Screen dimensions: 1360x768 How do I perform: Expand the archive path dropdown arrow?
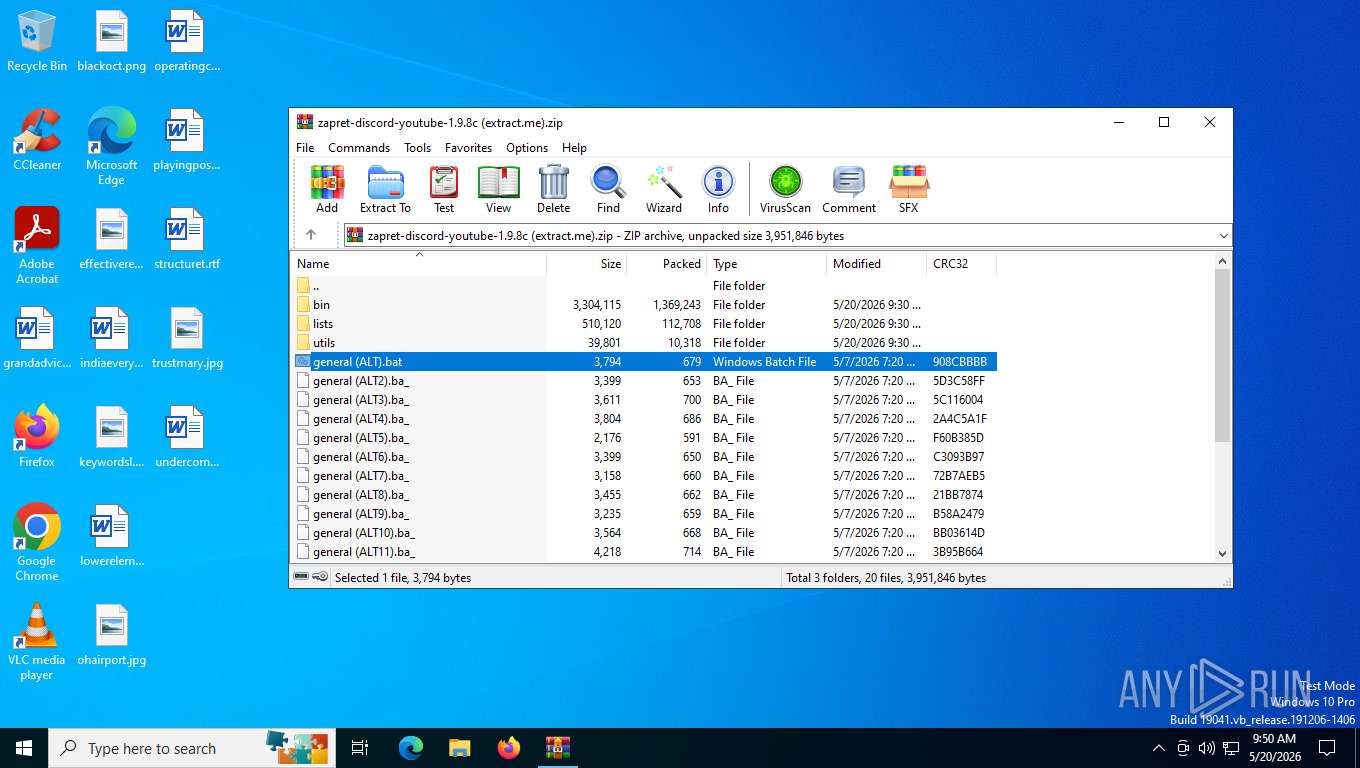pyautogui.click(x=1223, y=236)
